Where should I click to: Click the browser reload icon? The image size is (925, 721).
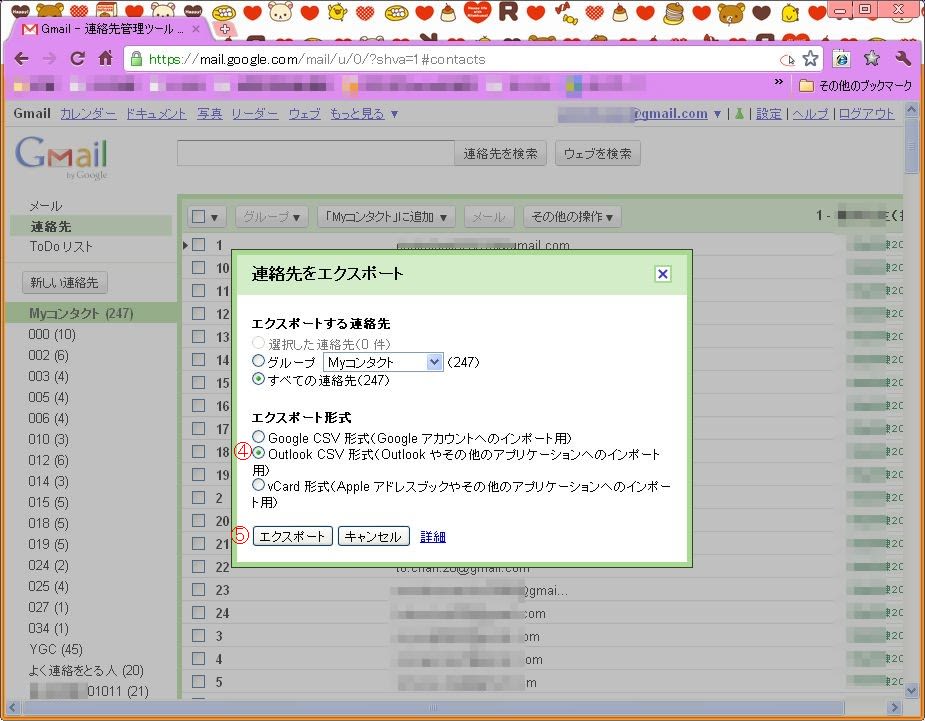click(77, 59)
